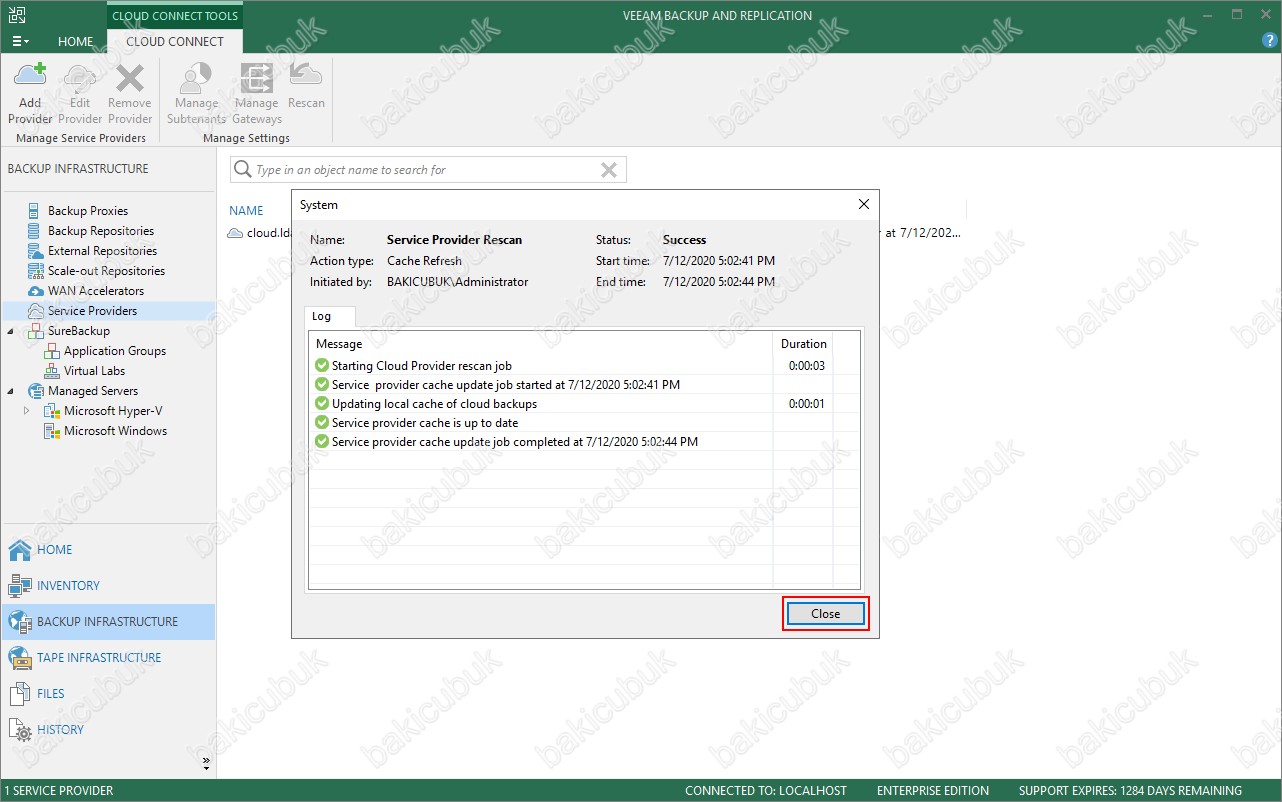The image size is (1282, 802).
Task: Click the Close button in System dialog
Action: 825,614
